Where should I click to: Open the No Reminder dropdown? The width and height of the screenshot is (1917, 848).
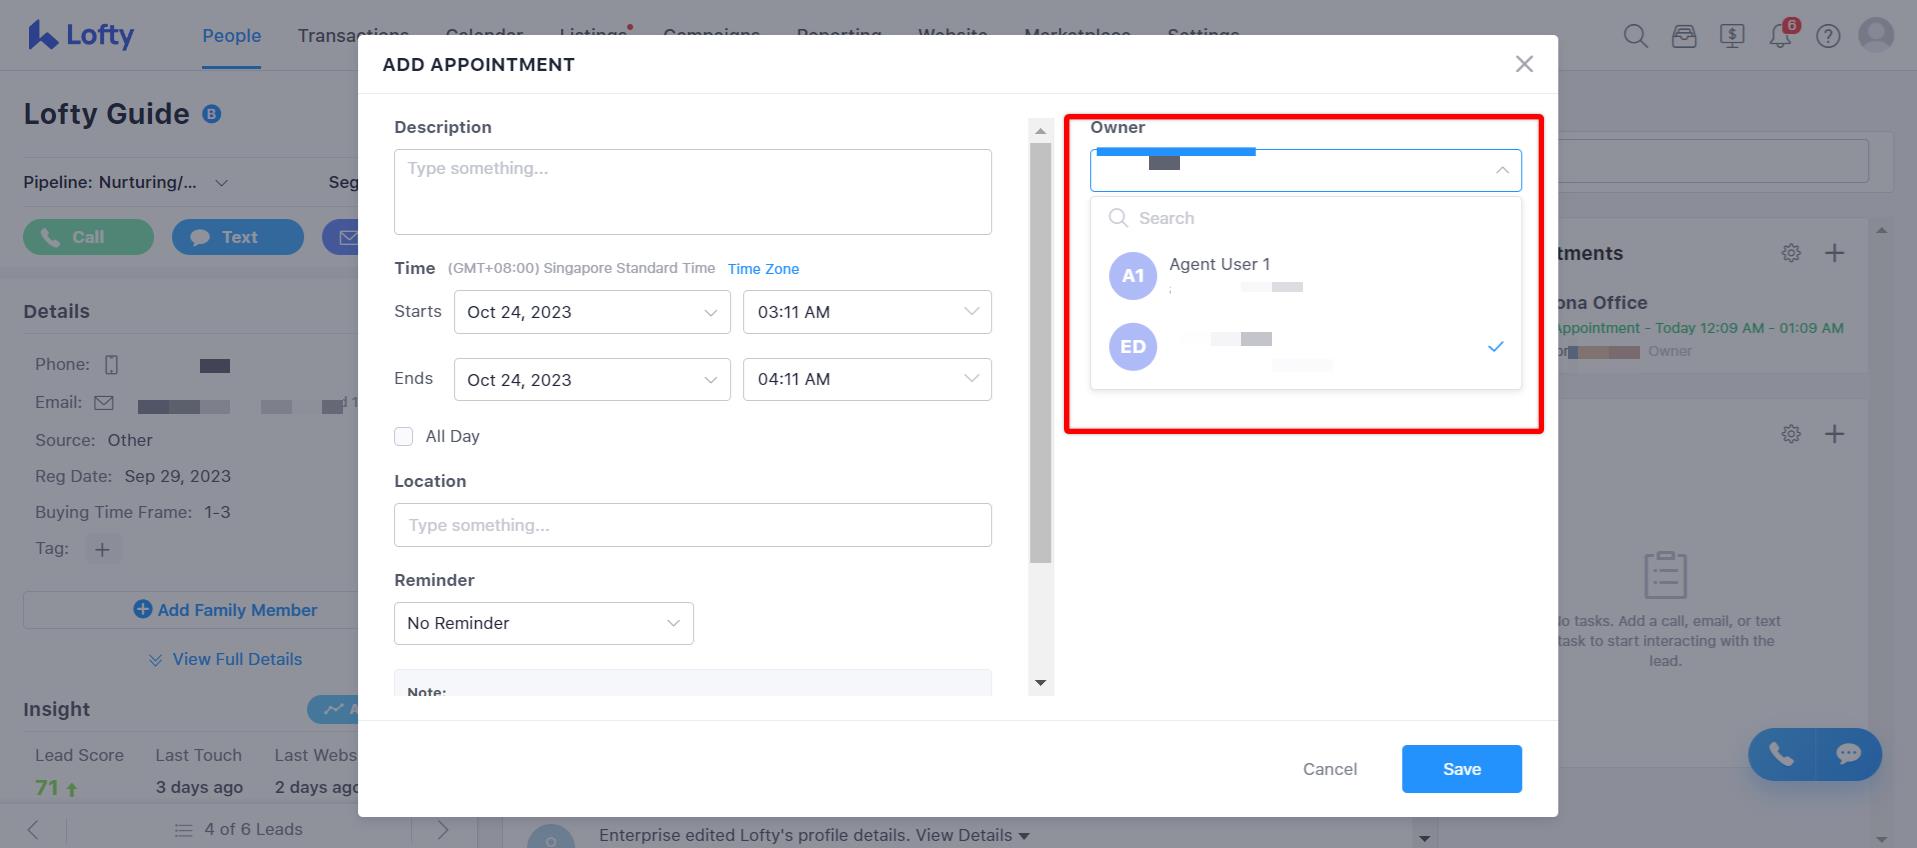543,623
